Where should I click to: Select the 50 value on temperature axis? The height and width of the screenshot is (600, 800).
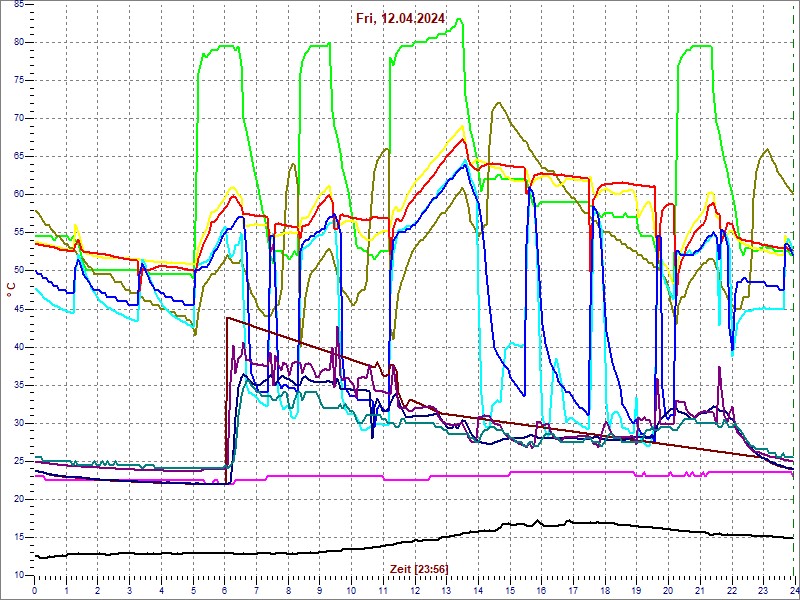tap(19, 271)
